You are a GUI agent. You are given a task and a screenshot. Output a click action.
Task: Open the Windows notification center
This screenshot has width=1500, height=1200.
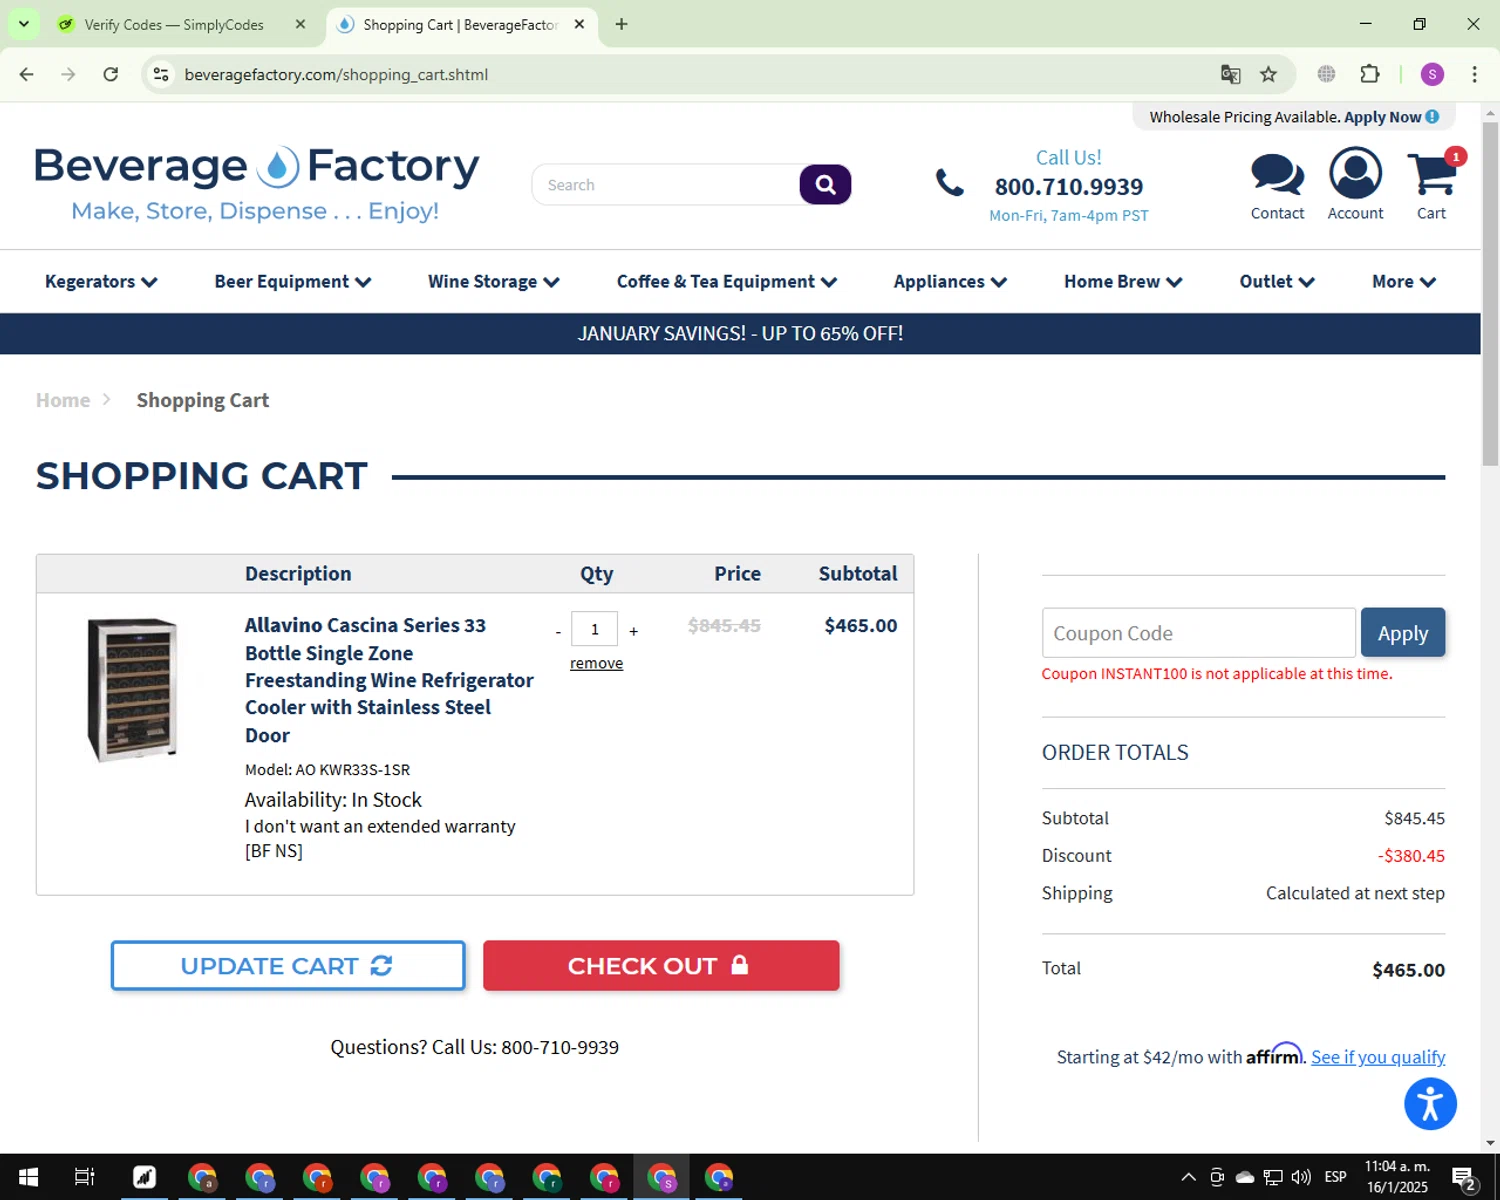(1464, 1177)
